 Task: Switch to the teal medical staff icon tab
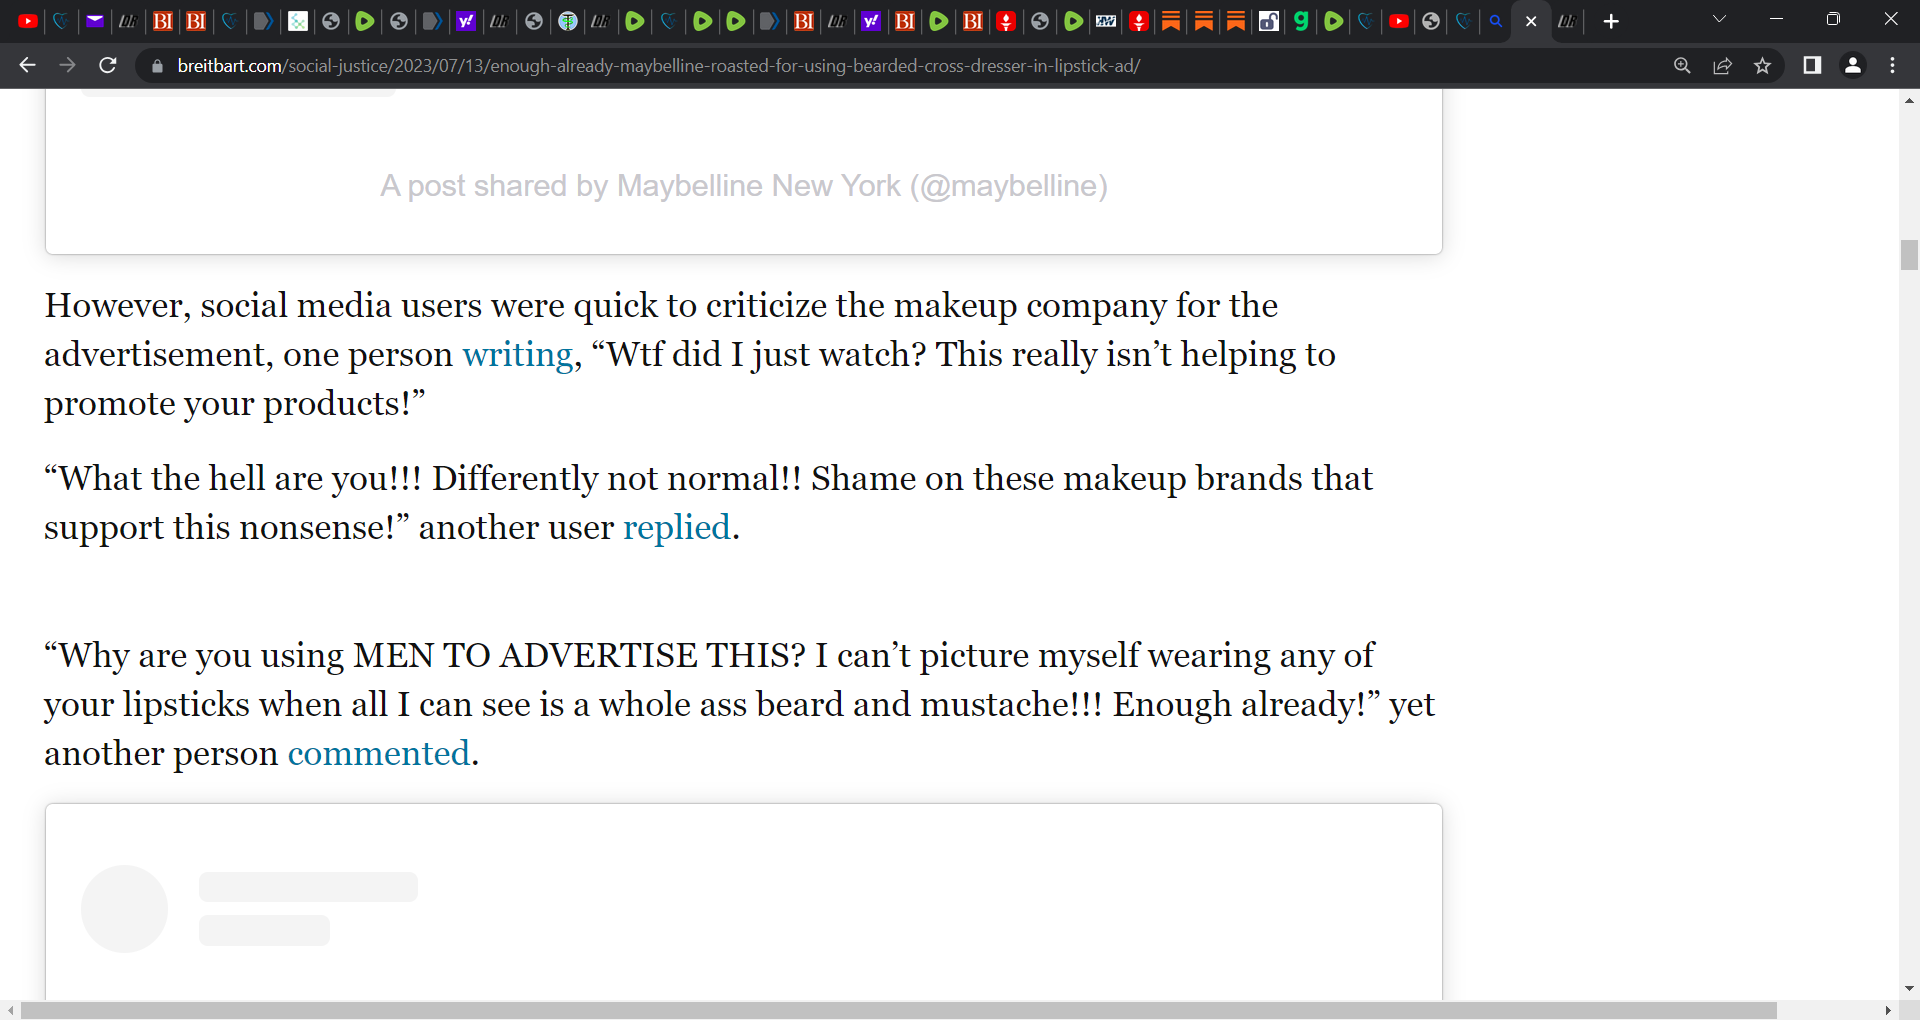pos(568,21)
